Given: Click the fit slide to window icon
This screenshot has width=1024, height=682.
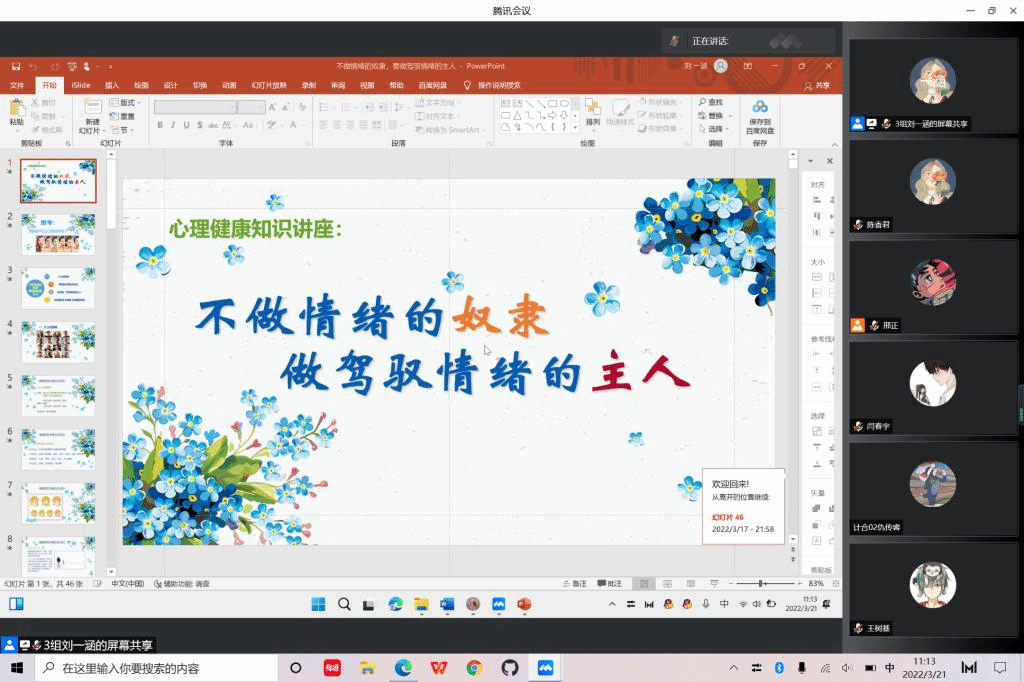Looking at the screenshot, I should 835,583.
